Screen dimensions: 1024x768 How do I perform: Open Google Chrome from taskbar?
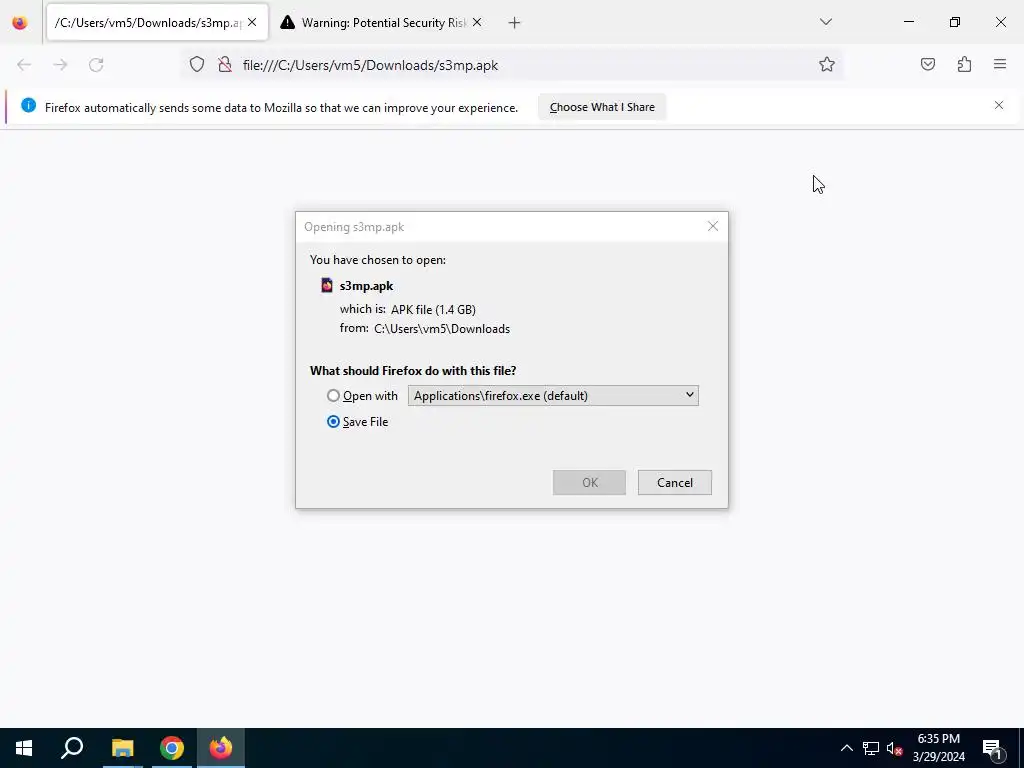pos(172,748)
